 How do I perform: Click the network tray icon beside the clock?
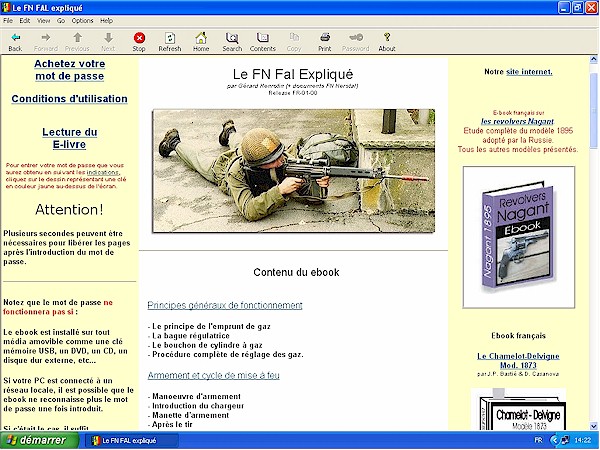click(x=564, y=440)
